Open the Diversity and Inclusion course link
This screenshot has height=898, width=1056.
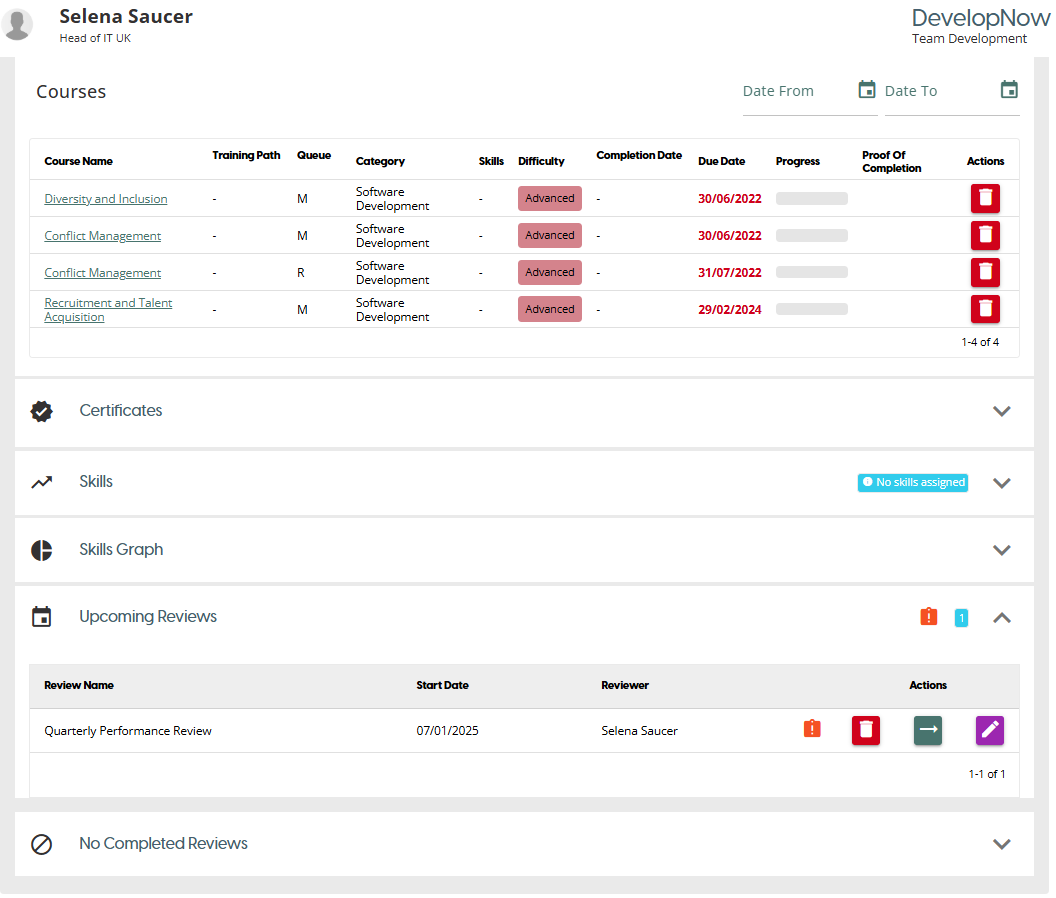(x=106, y=199)
